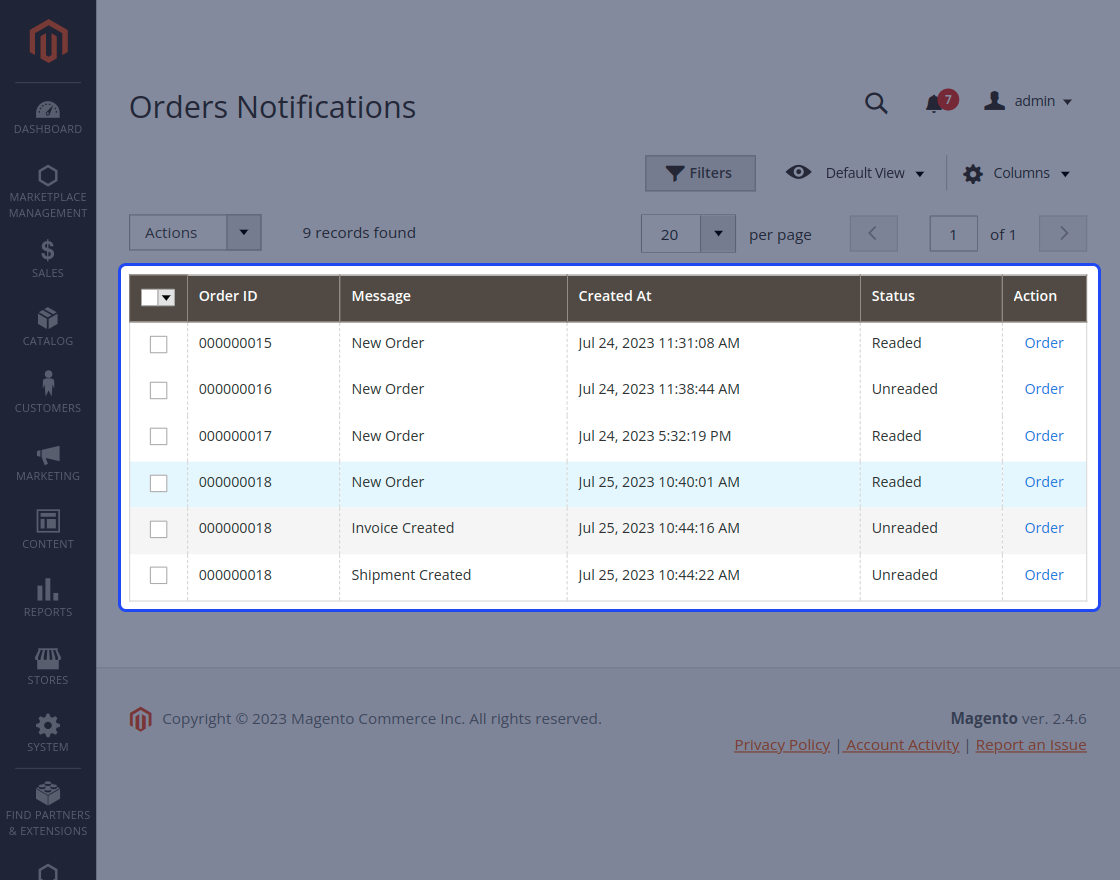The width and height of the screenshot is (1120, 880).
Task: Open Order link for 10:40:01 AM row
Action: click(1044, 482)
